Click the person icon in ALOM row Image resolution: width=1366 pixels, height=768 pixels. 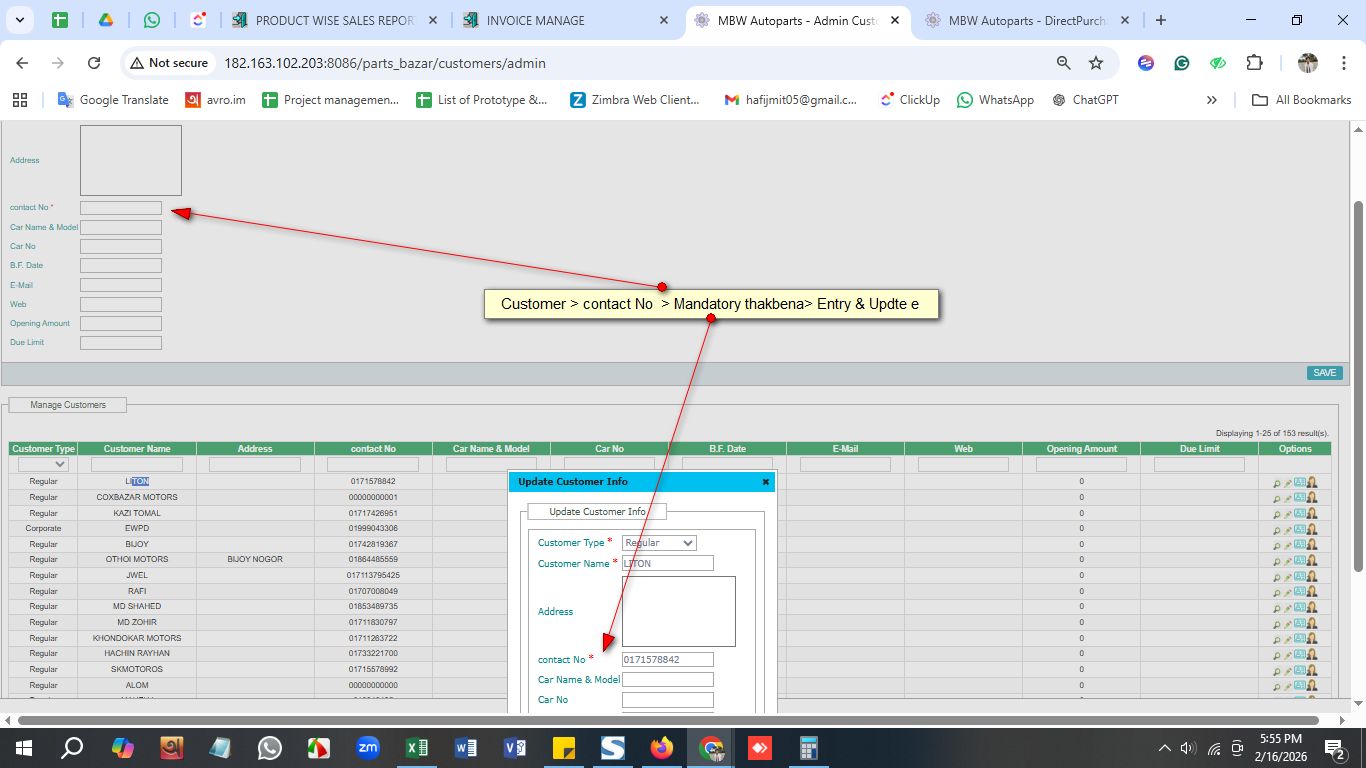1311,686
